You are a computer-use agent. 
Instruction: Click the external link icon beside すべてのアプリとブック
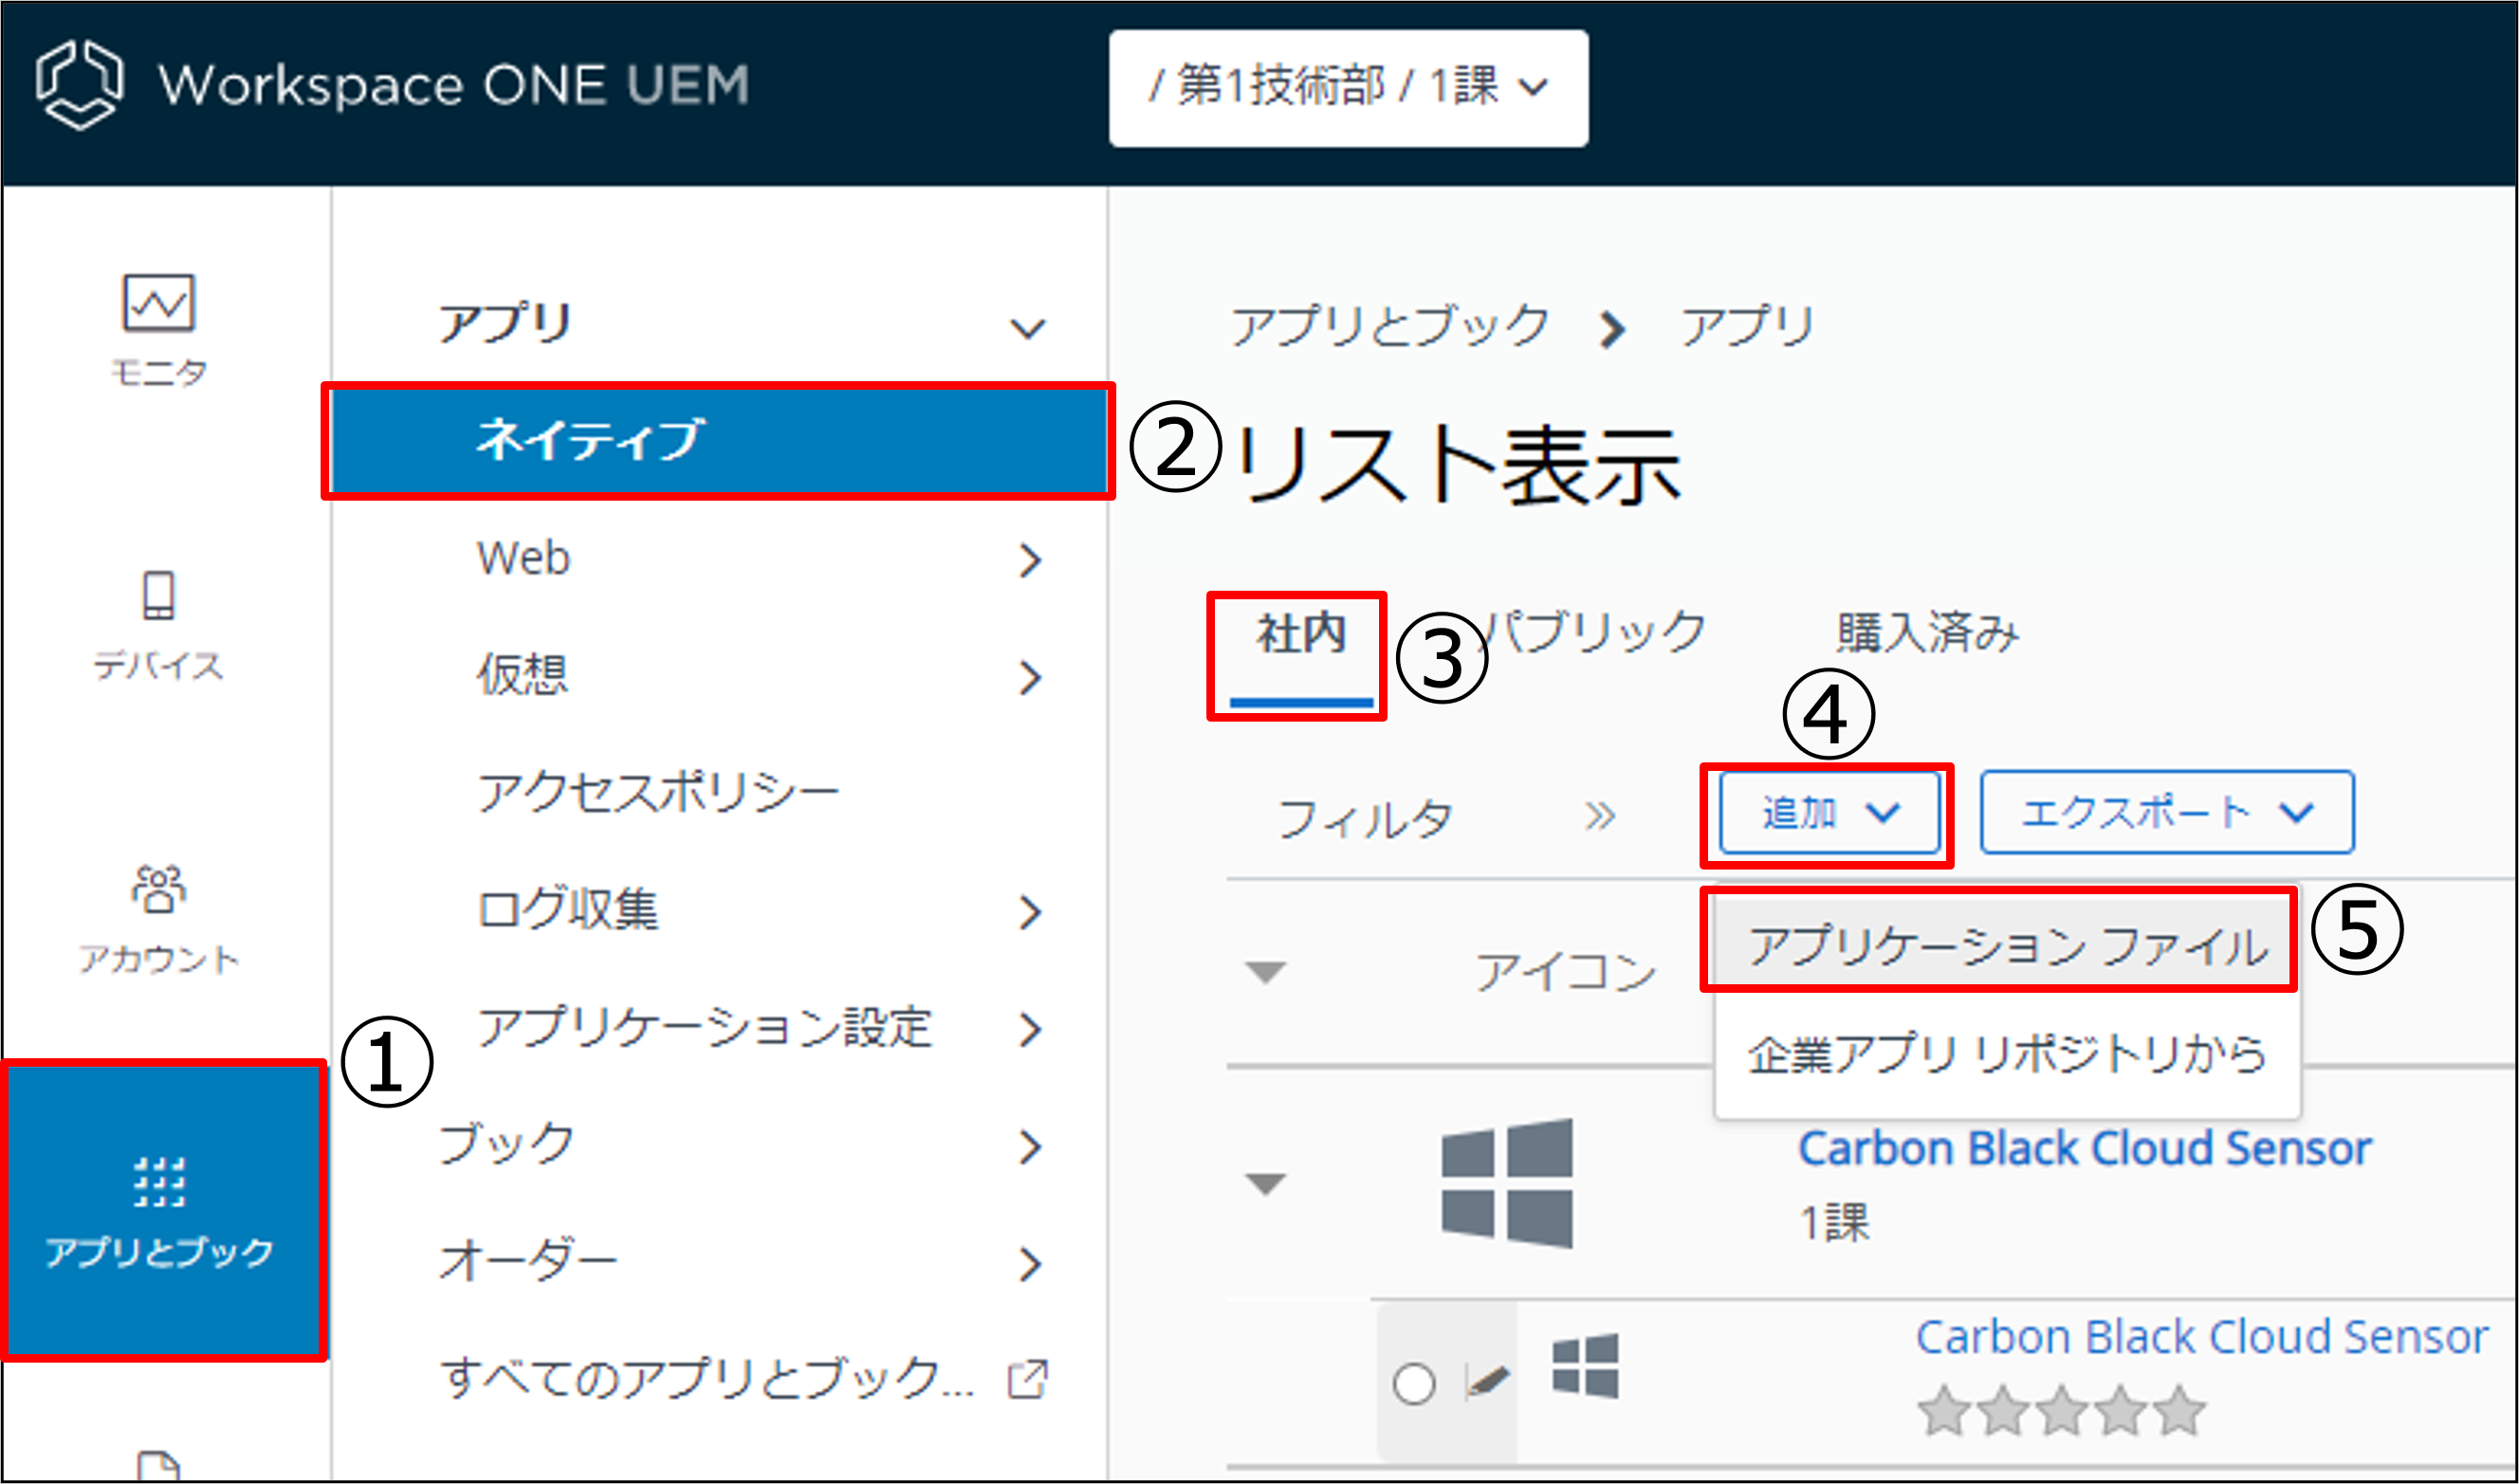point(1027,1379)
